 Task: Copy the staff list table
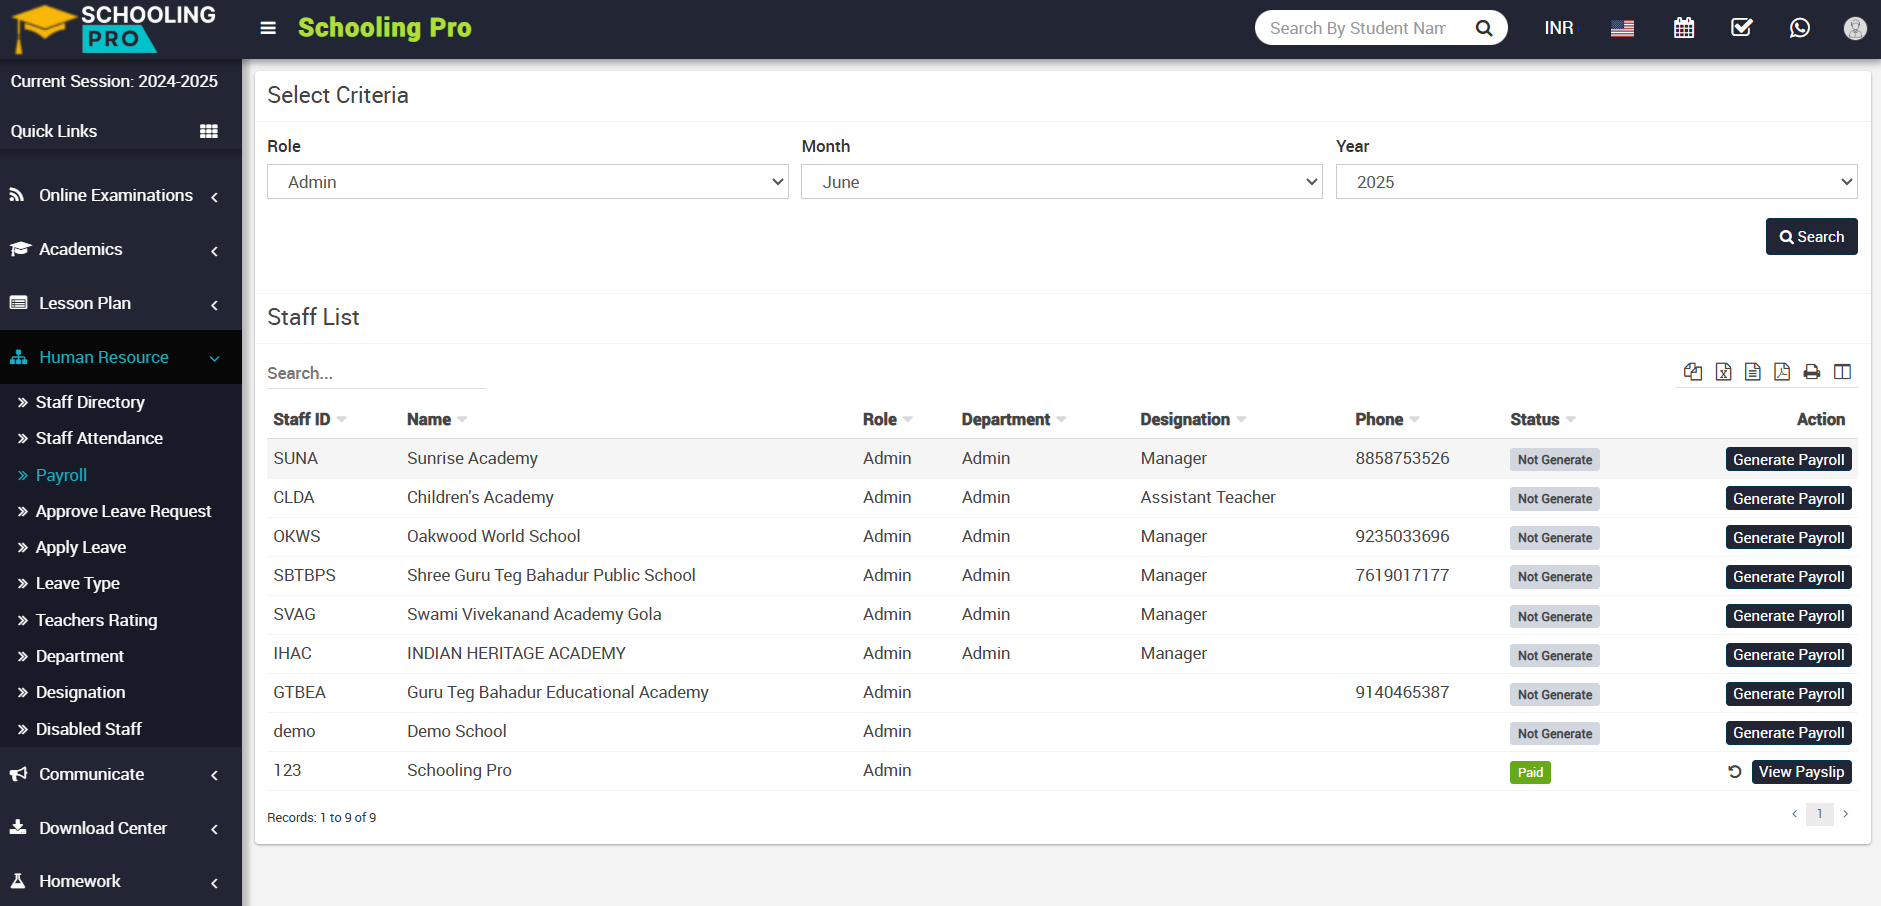pyautogui.click(x=1693, y=372)
